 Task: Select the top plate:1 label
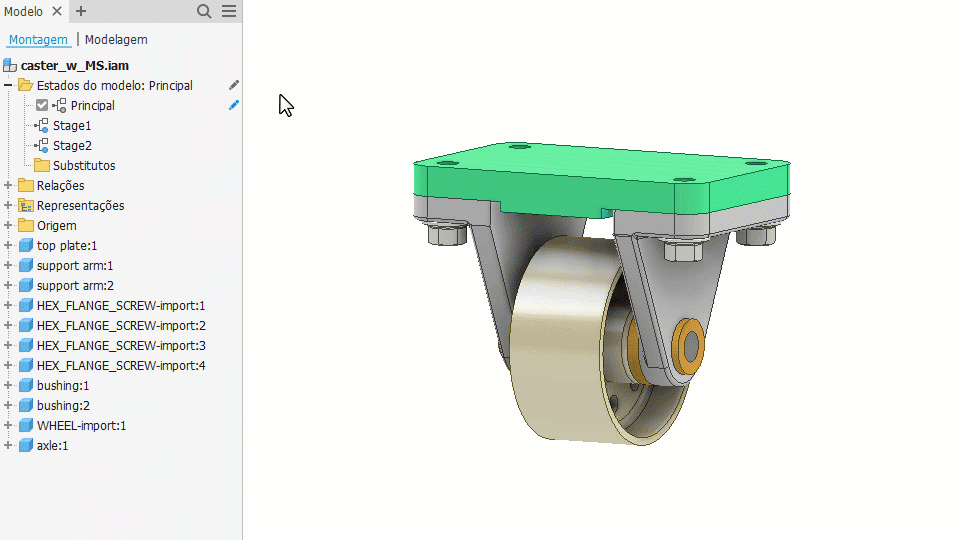coord(67,246)
